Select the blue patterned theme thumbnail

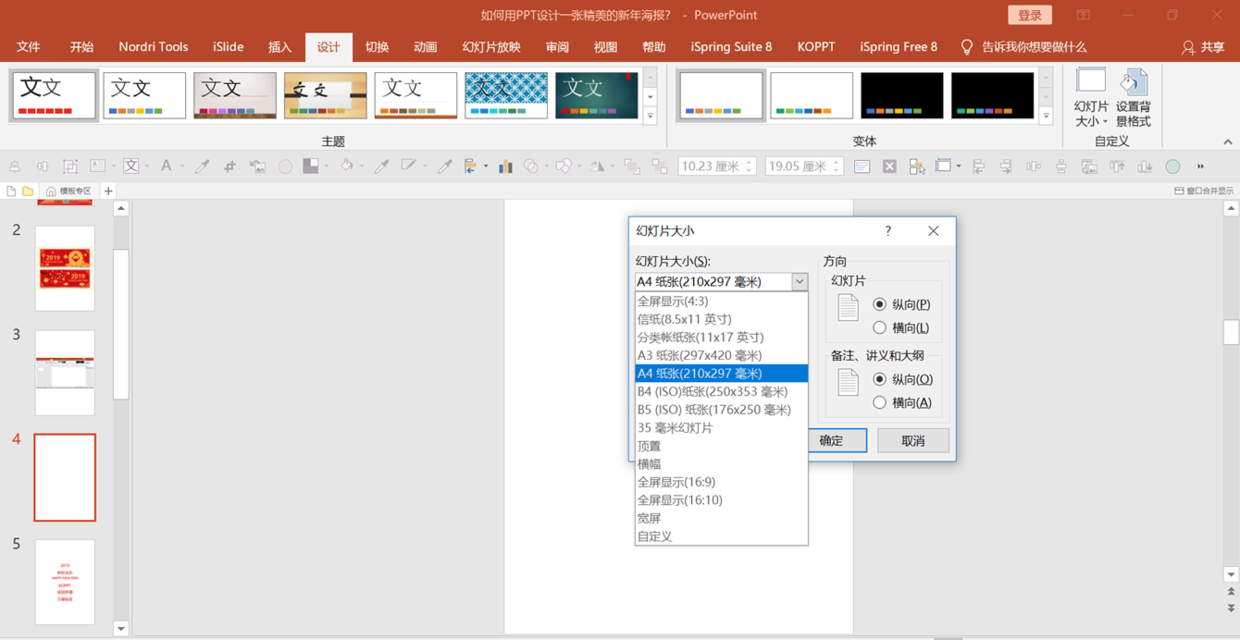tap(506, 95)
